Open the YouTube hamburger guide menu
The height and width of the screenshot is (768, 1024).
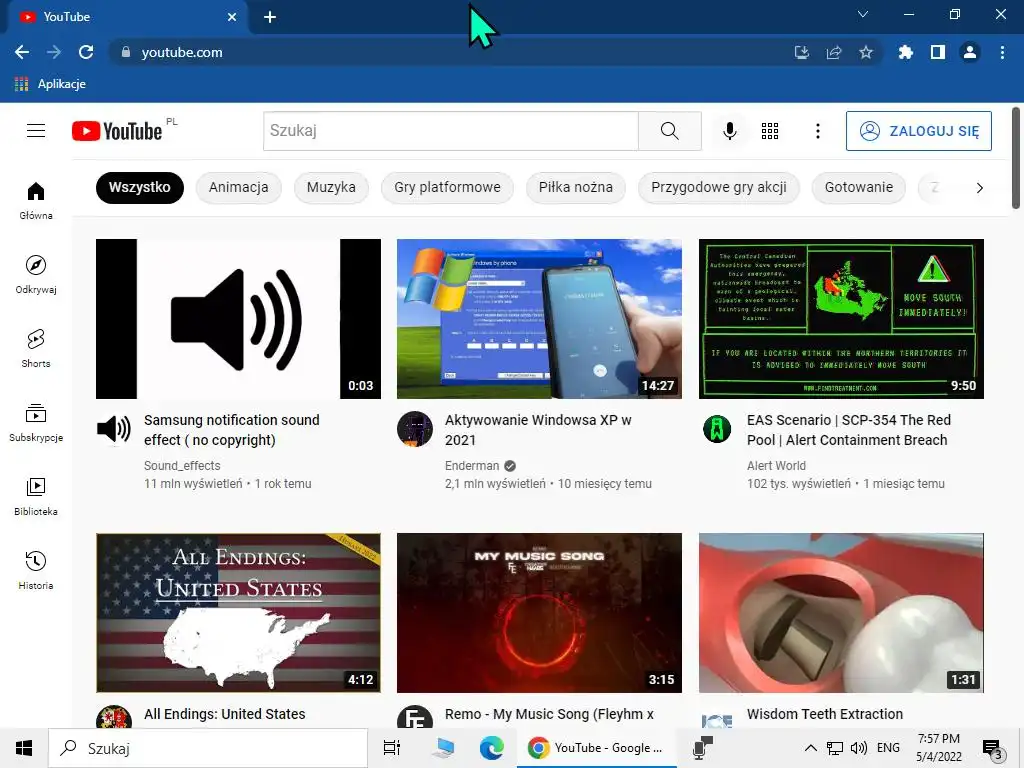(x=36, y=131)
